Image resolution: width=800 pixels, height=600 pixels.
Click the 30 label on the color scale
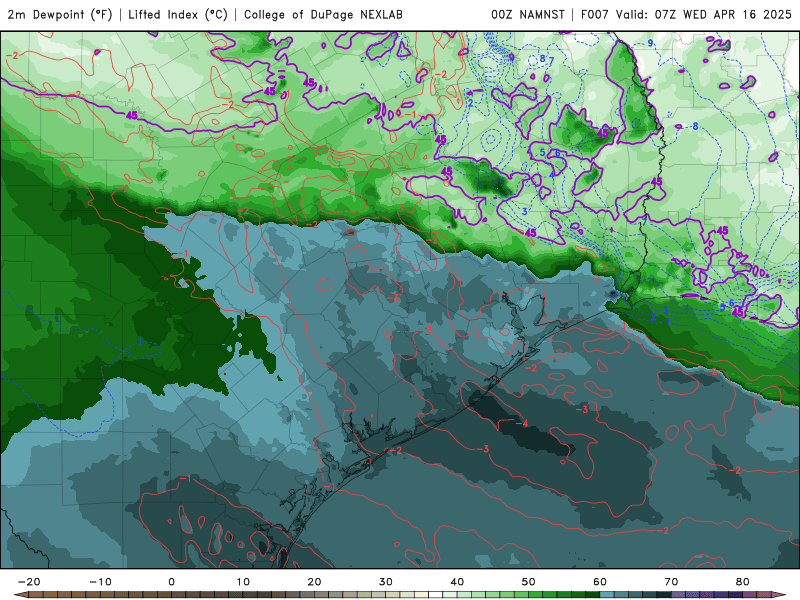(386, 582)
